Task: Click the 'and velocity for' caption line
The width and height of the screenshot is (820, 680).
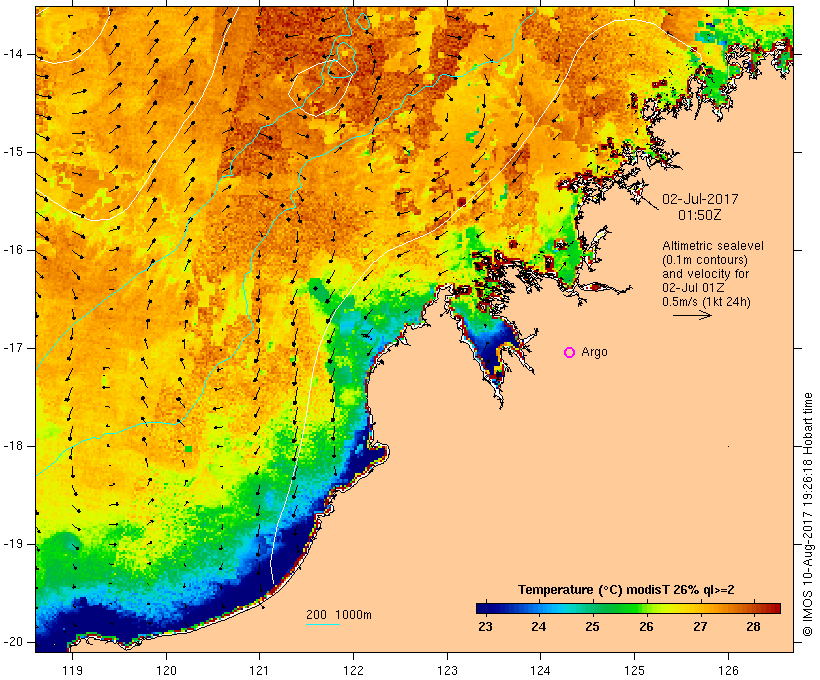Action: click(x=705, y=274)
